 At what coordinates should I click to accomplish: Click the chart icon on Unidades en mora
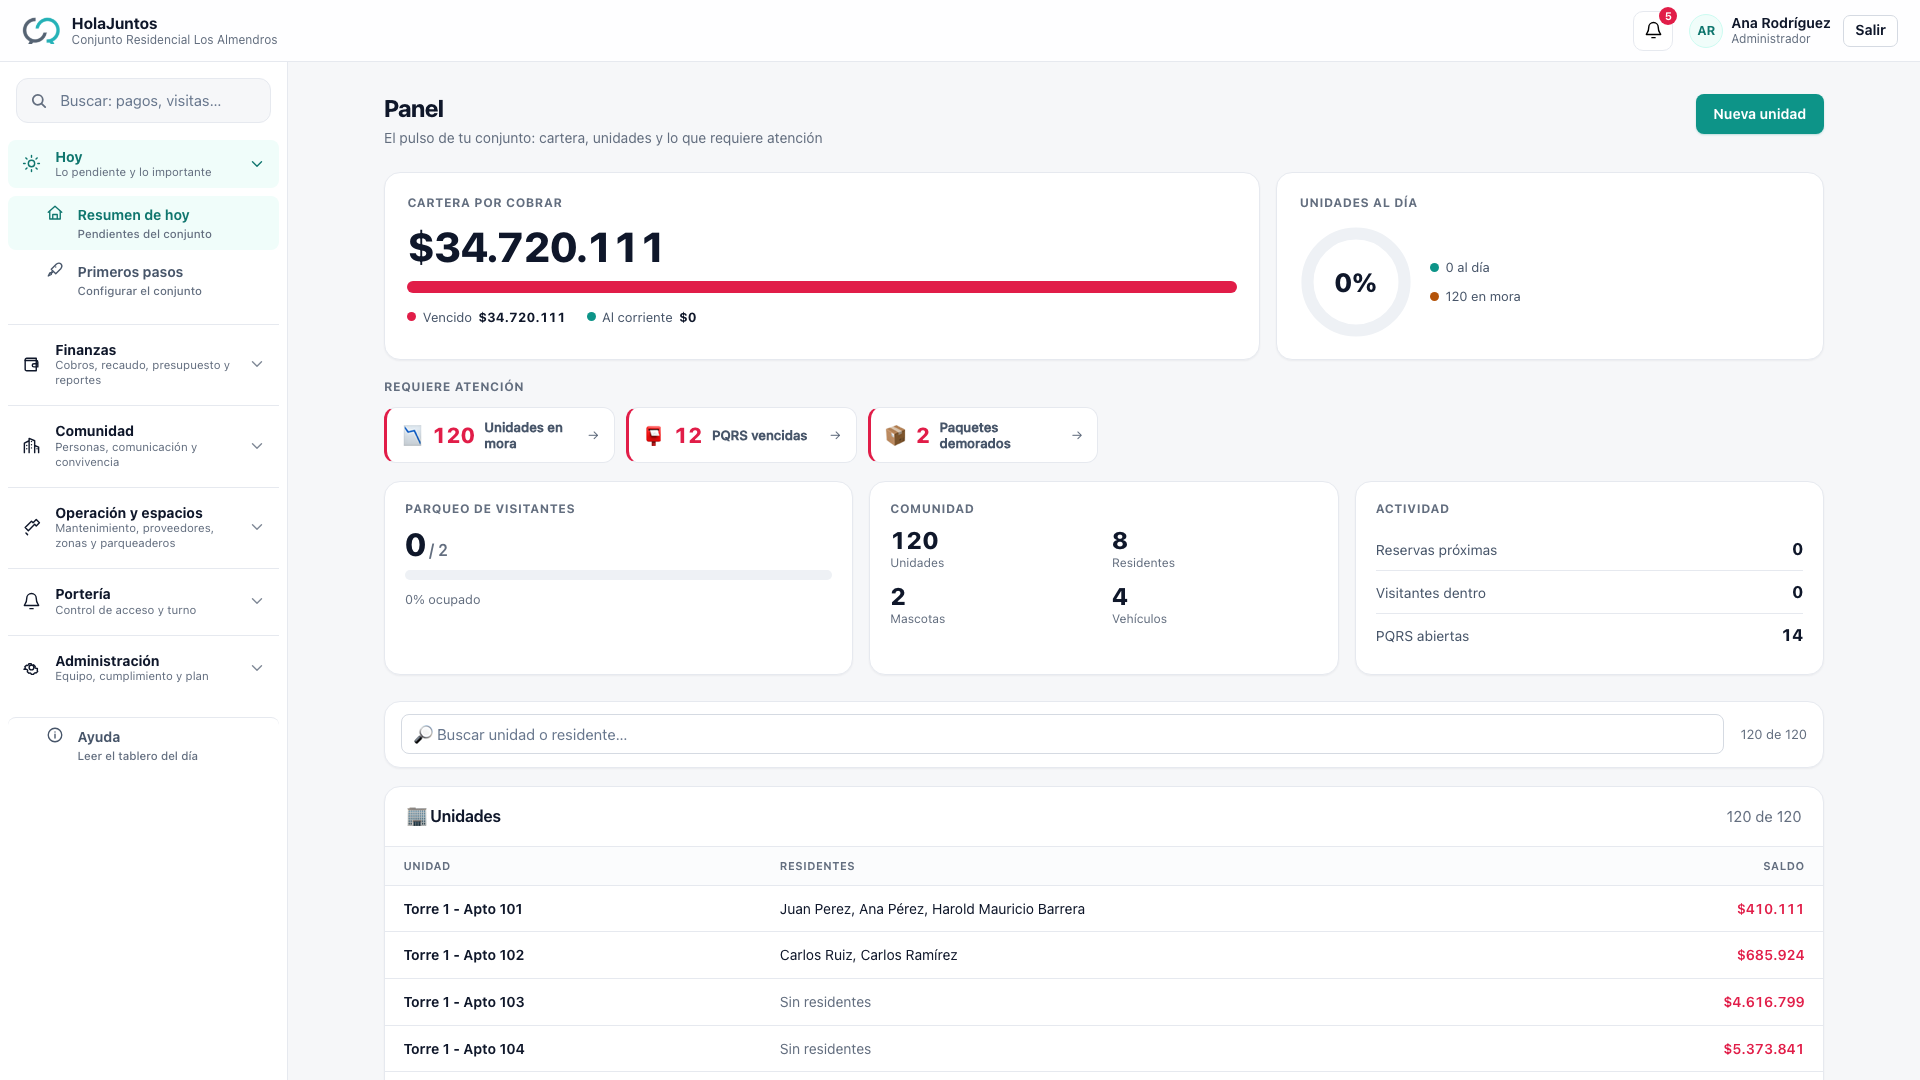coord(413,435)
